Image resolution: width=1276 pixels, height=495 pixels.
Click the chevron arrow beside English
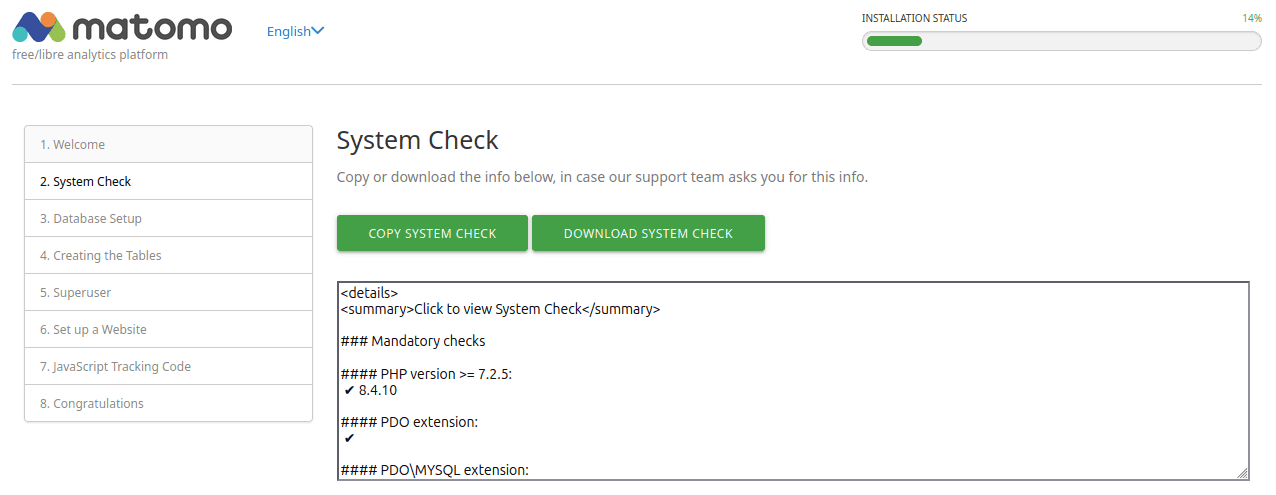click(318, 31)
